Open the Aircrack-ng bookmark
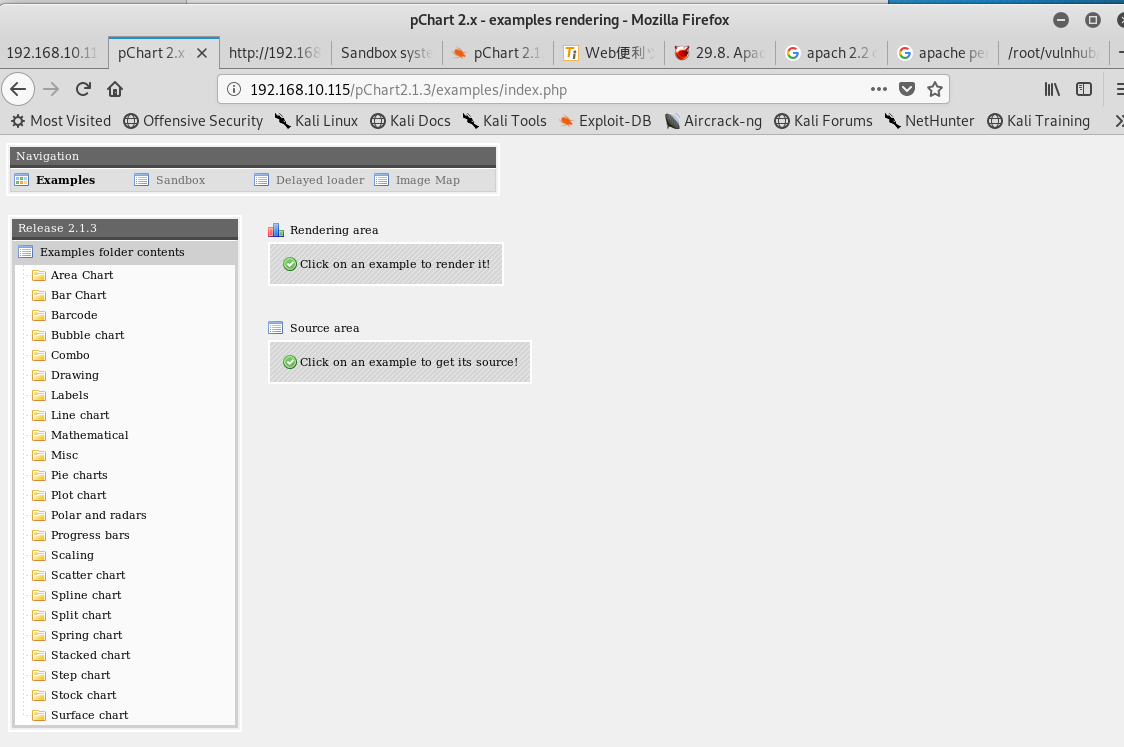 [713, 121]
